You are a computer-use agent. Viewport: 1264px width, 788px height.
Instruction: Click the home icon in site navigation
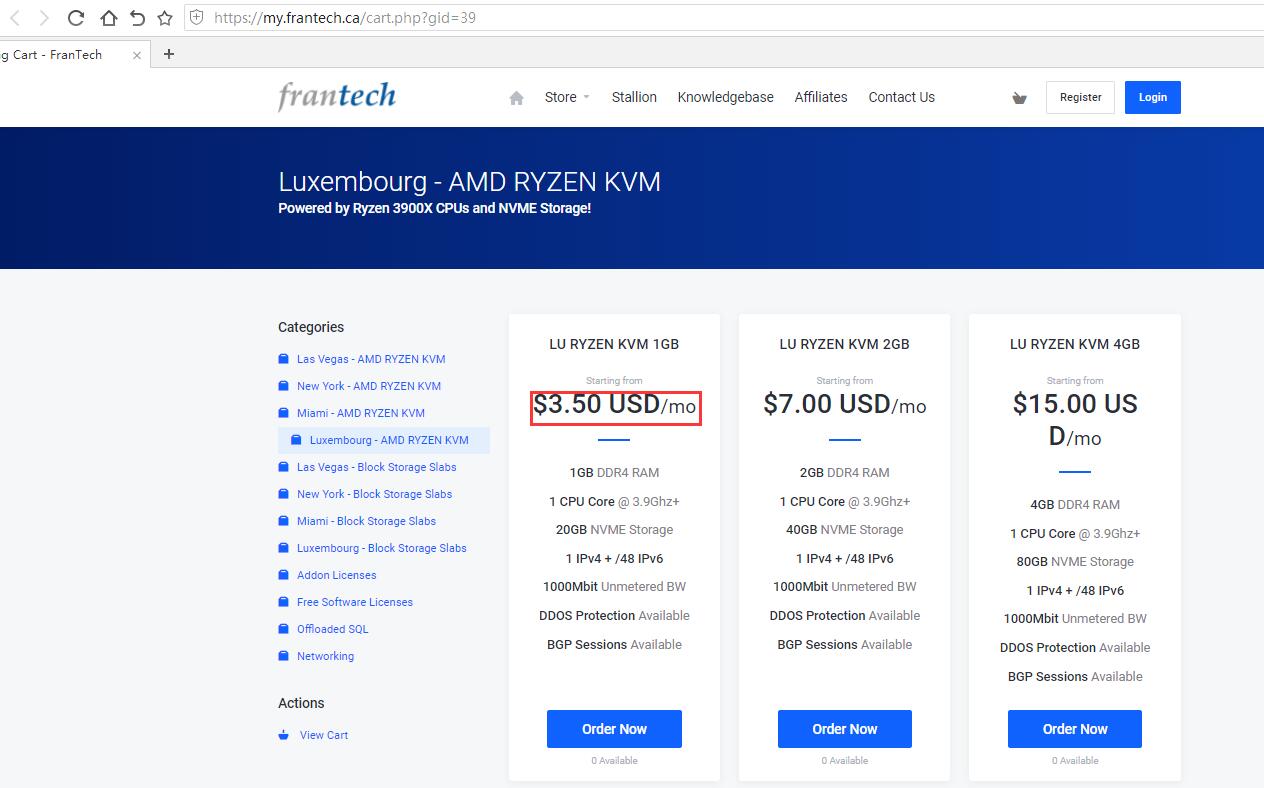(x=516, y=98)
